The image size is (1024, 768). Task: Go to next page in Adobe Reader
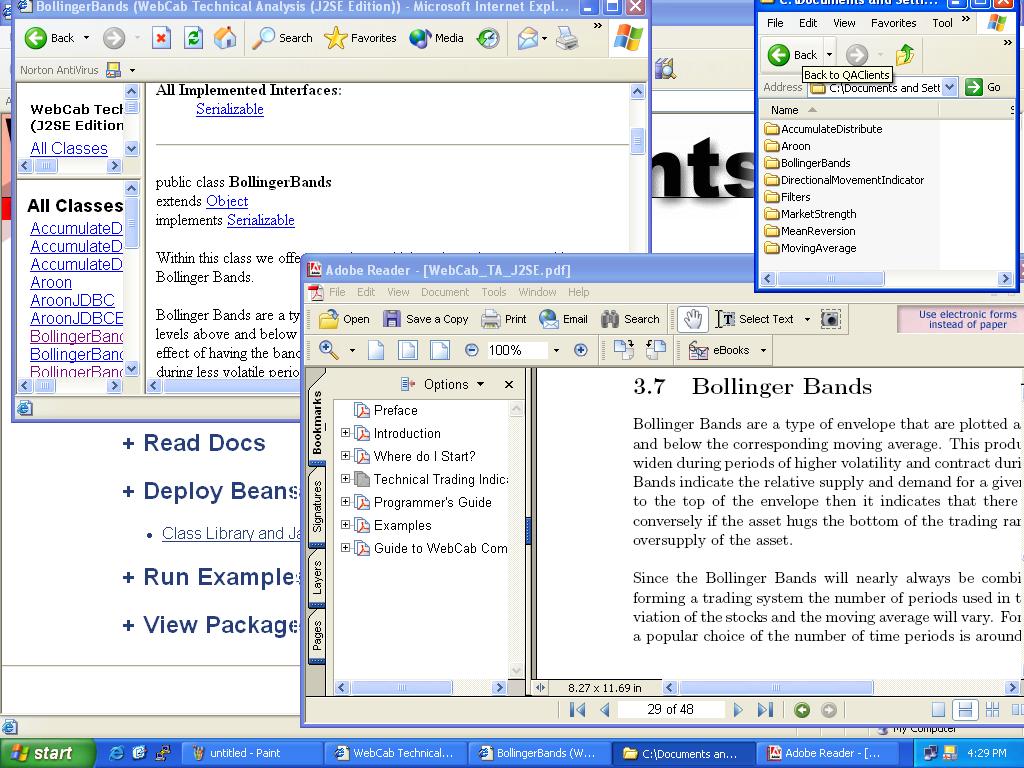(x=738, y=709)
